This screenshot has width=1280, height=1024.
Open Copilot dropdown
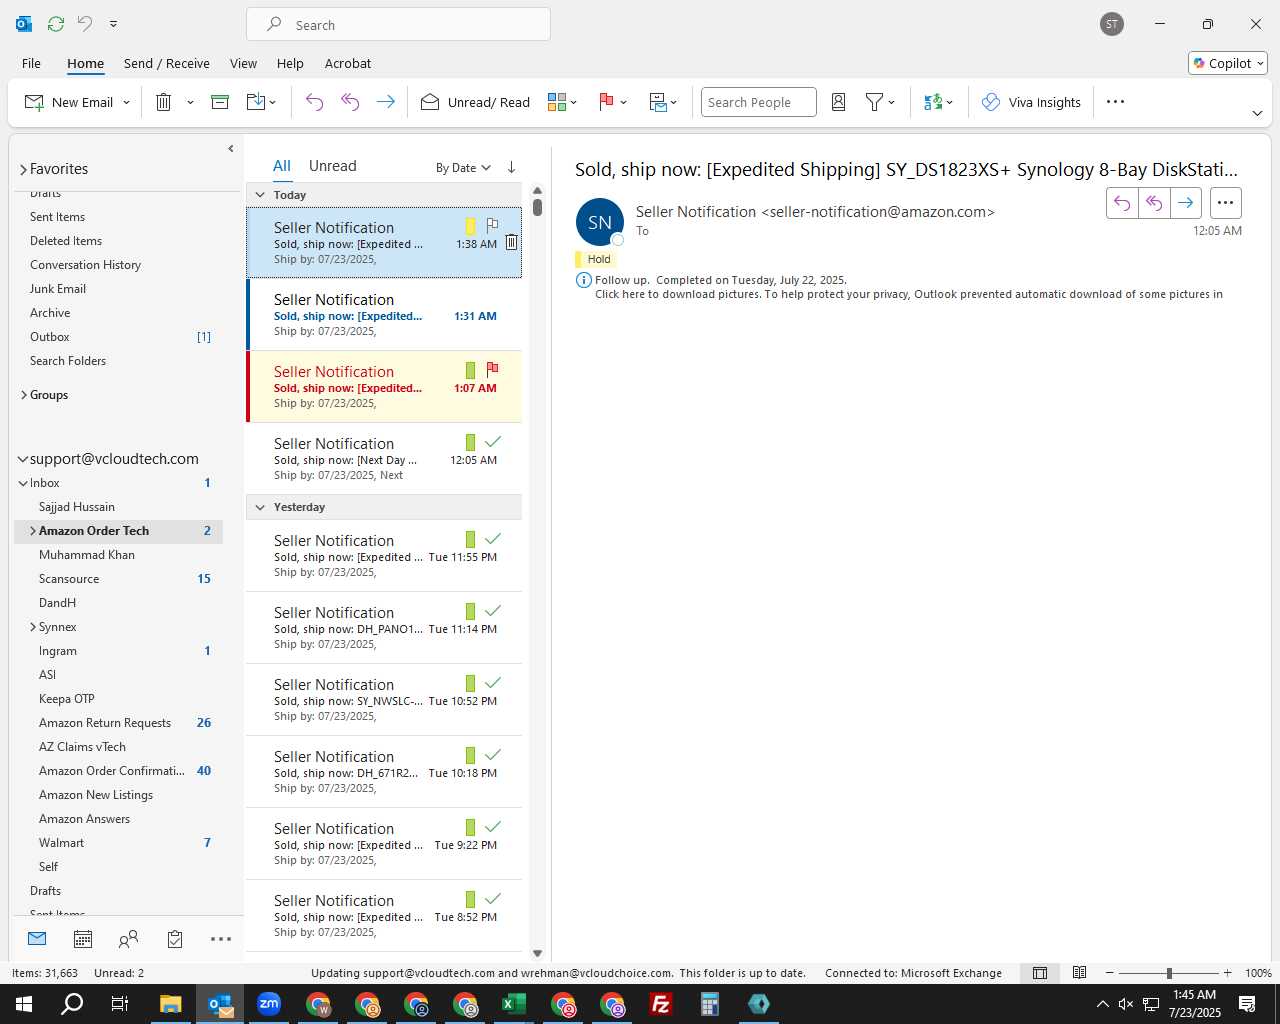coord(1228,63)
